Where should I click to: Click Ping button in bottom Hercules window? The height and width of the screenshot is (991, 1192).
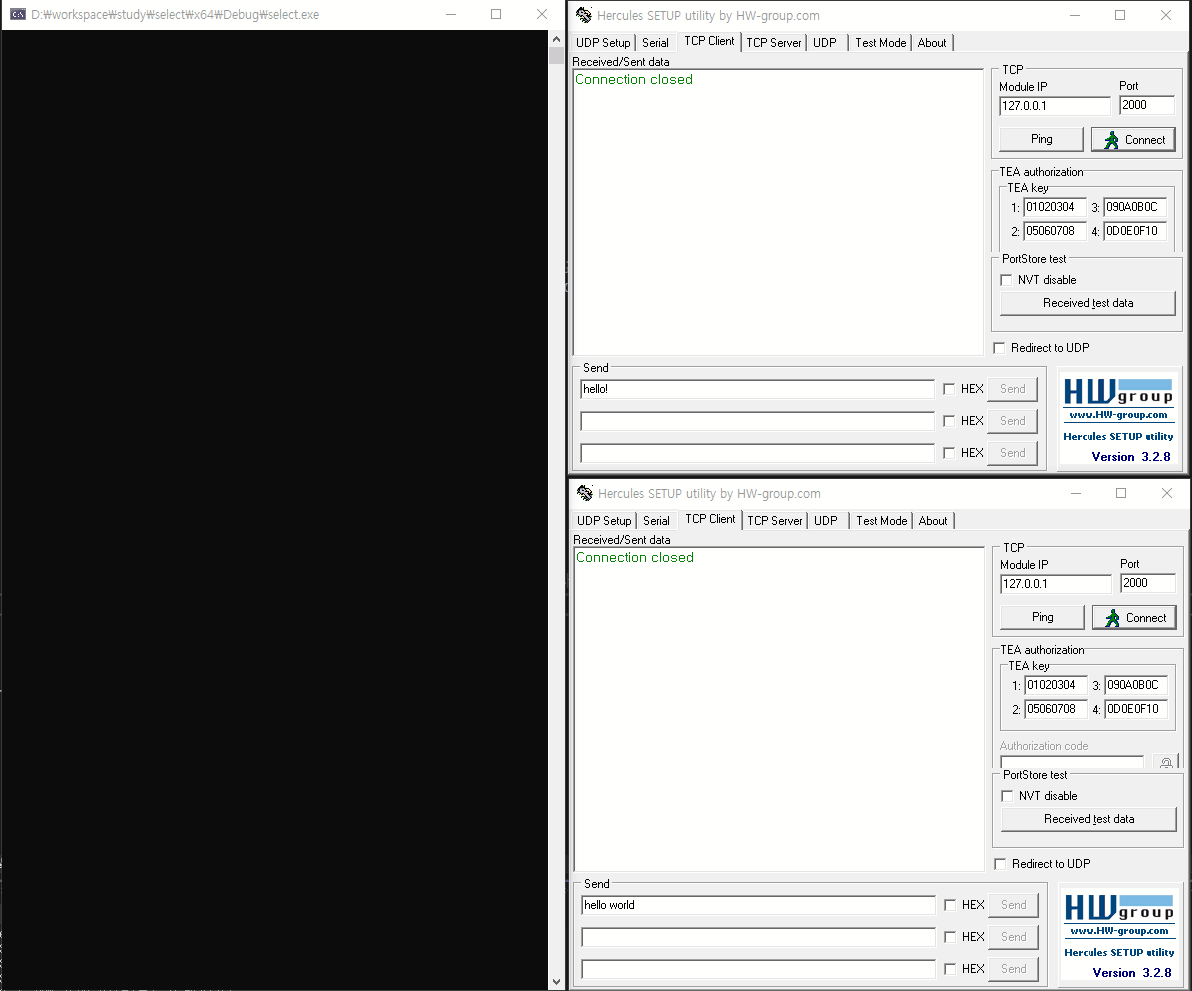(x=1042, y=617)
